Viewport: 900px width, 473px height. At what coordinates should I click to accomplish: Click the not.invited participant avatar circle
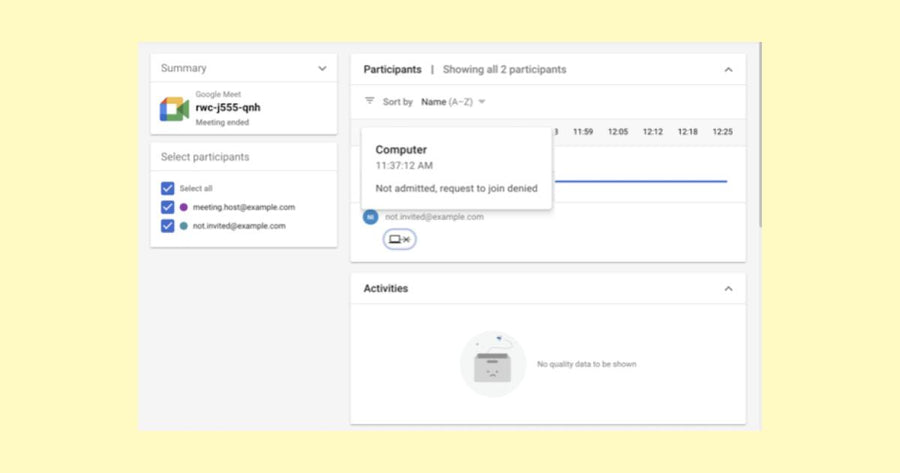(370, 217)
